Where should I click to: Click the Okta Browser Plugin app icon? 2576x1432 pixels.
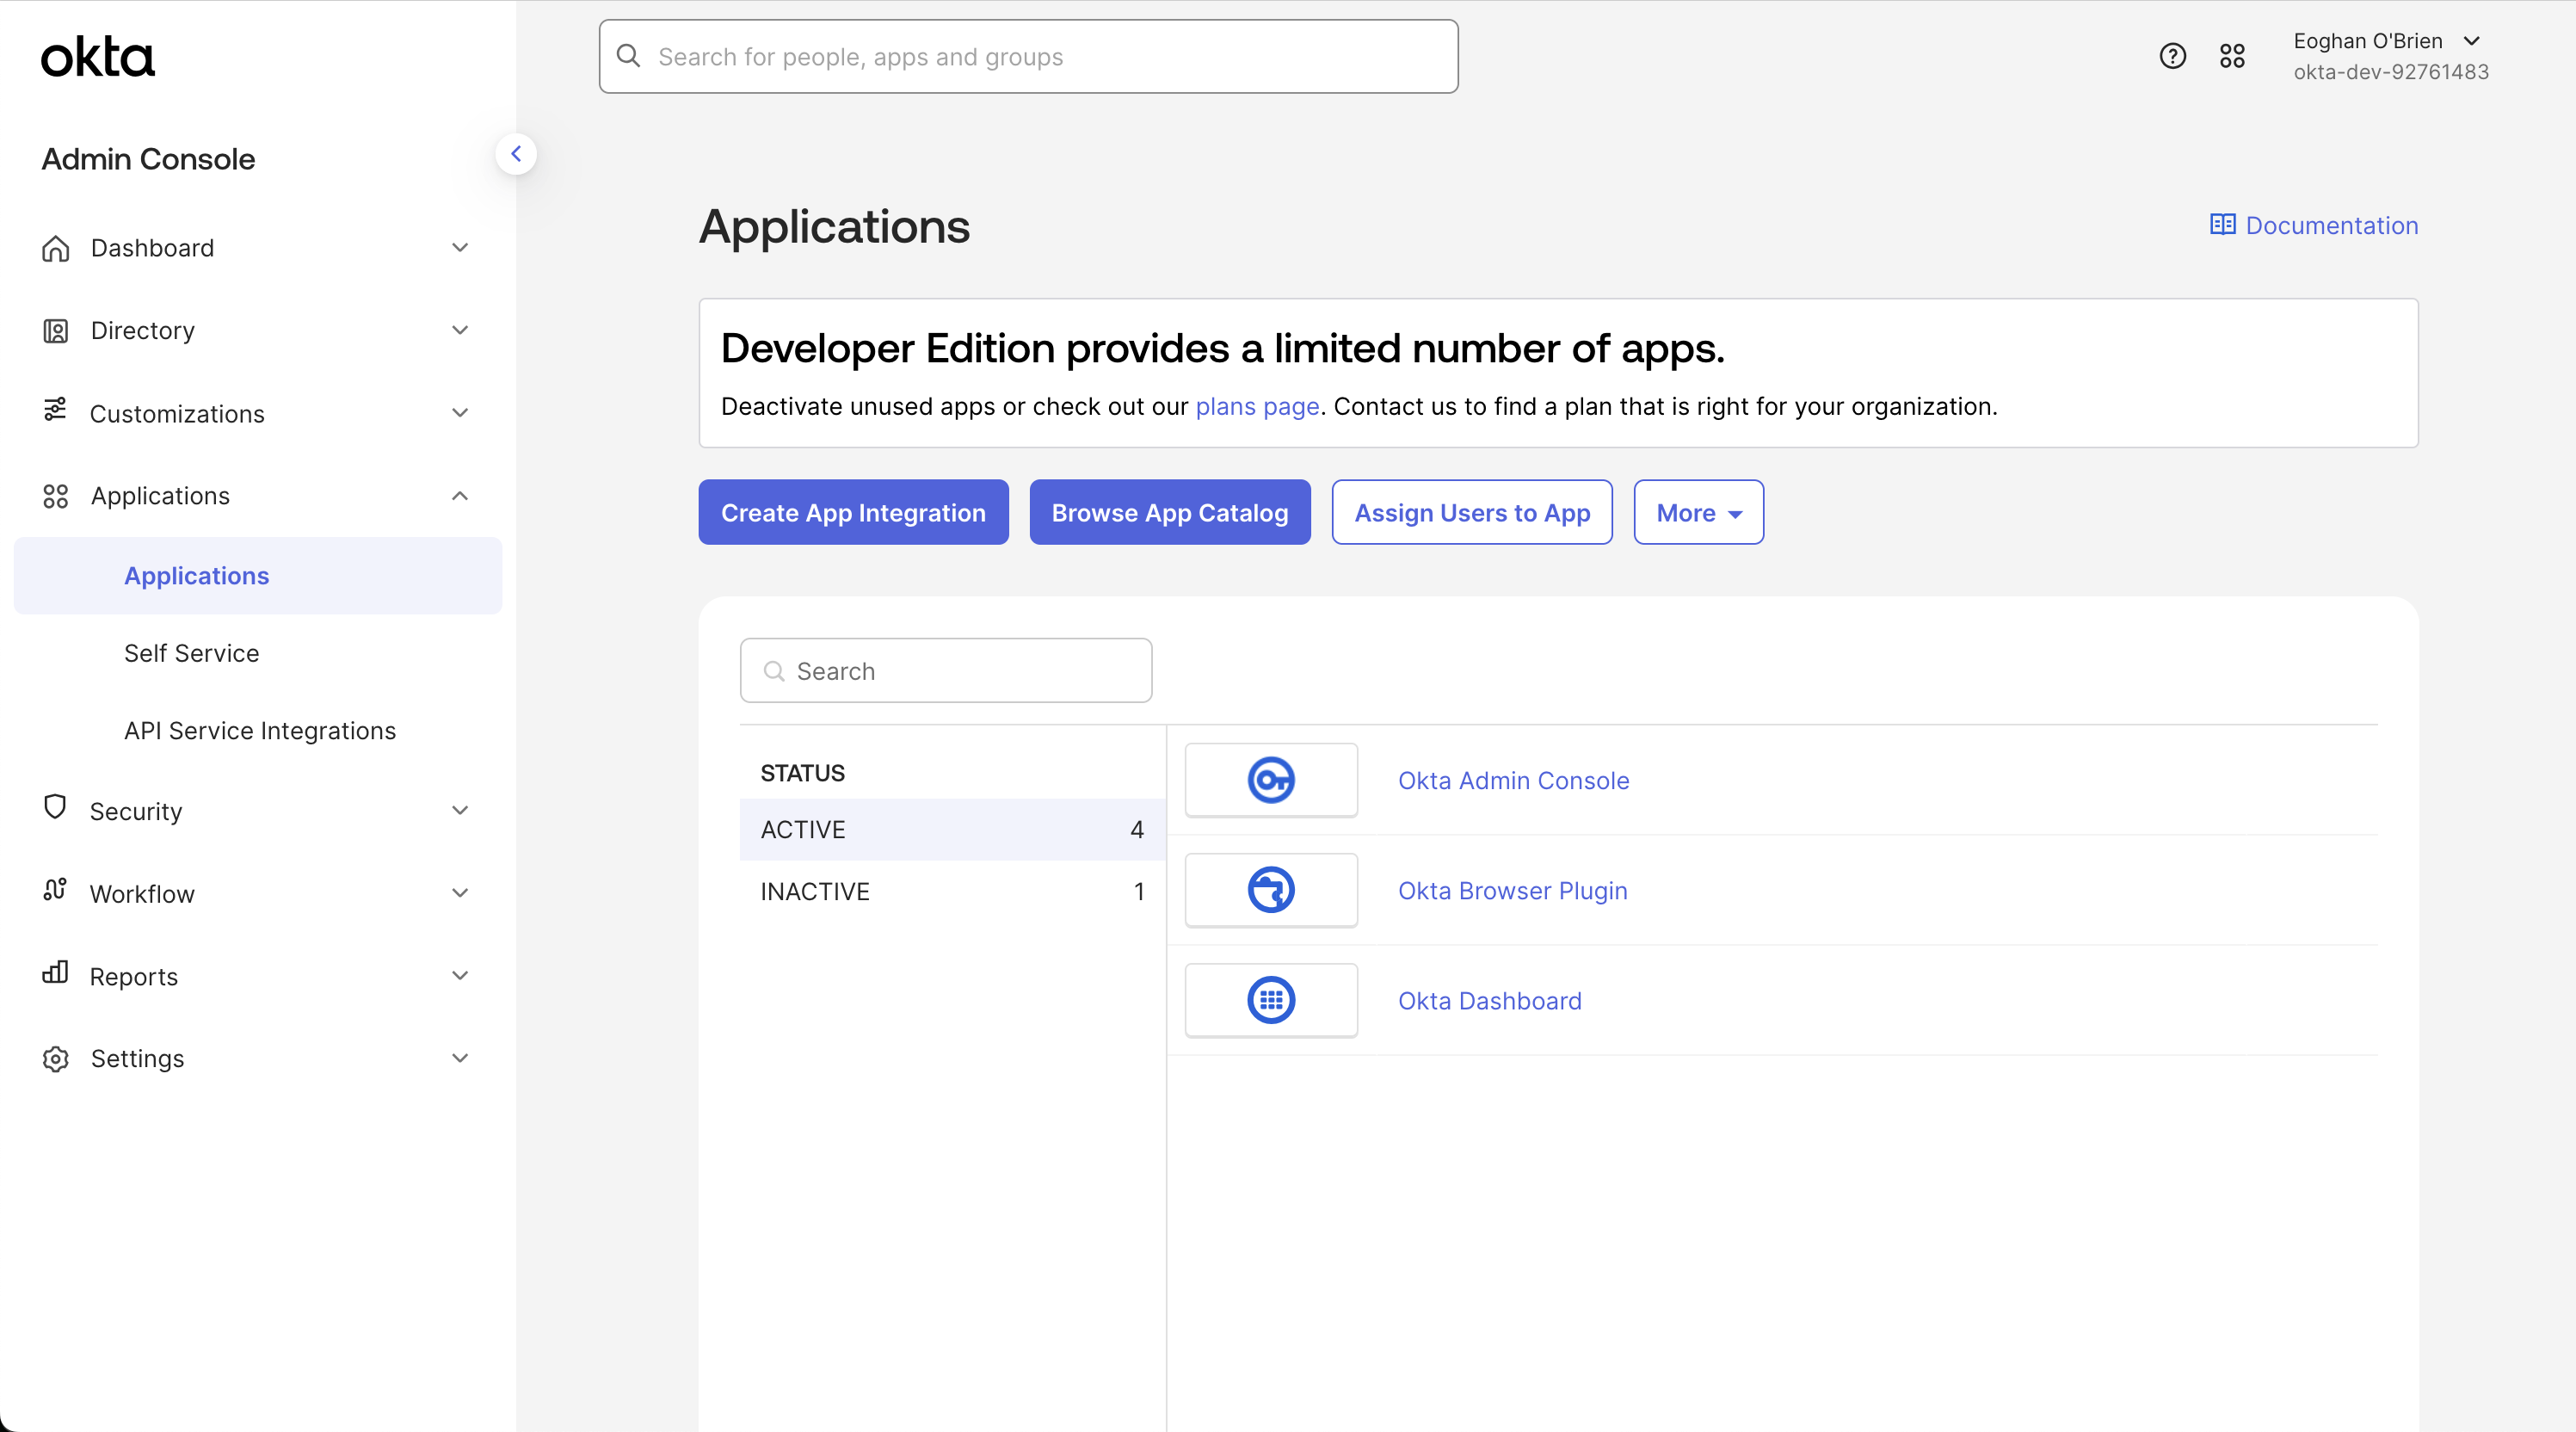(1271, 890)
